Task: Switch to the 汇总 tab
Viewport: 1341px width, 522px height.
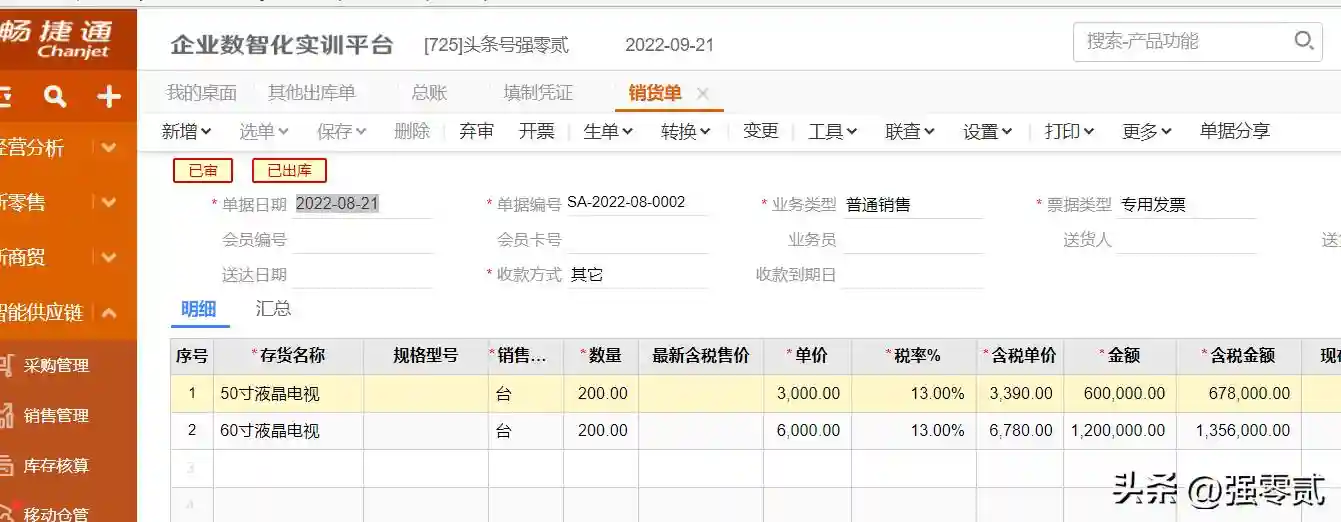Action: [273, 308]
